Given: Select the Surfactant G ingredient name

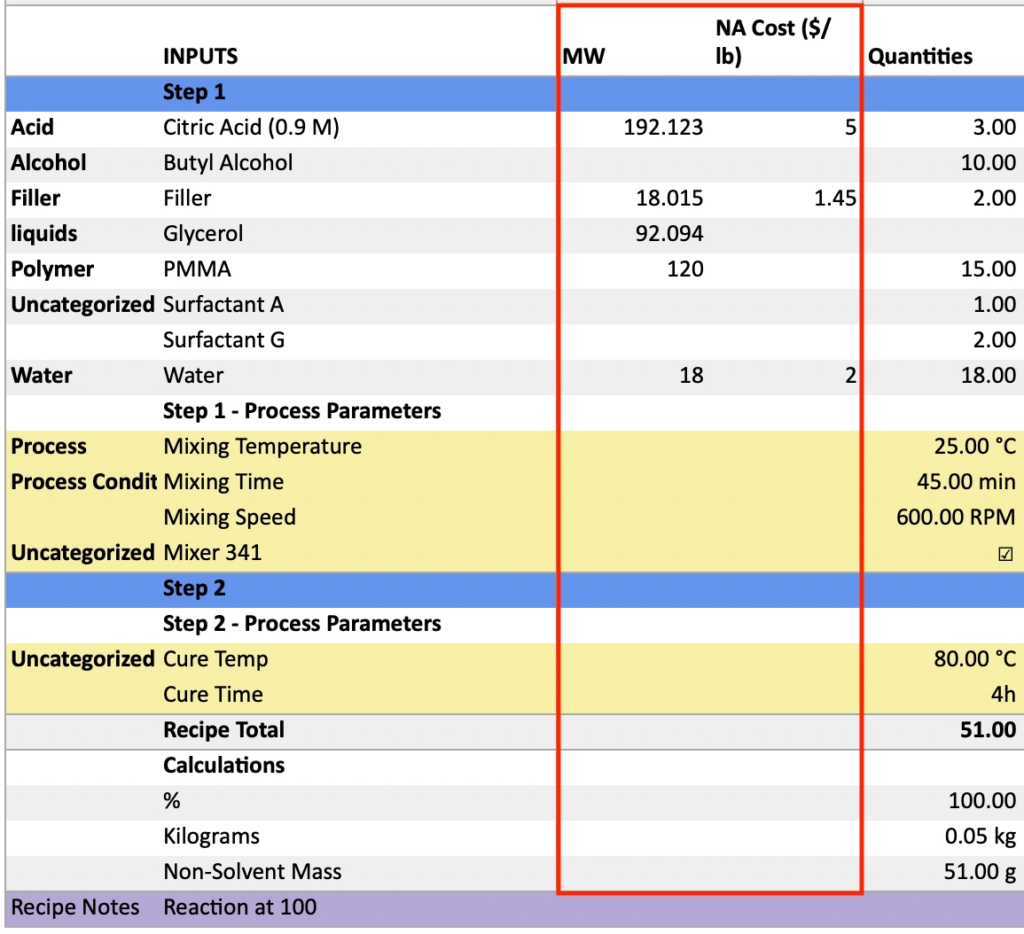Looking at the screenshot, I should click(224, 340).
